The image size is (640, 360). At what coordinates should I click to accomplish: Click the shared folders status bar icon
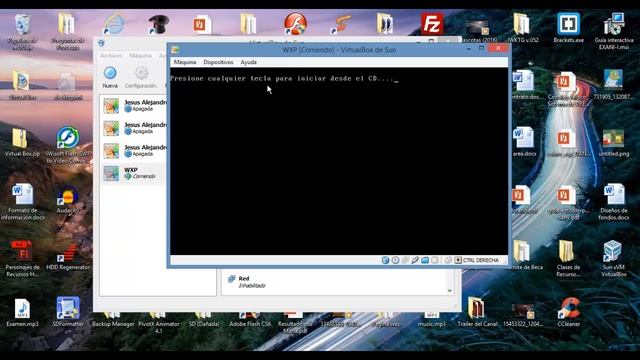click(425, 260)
